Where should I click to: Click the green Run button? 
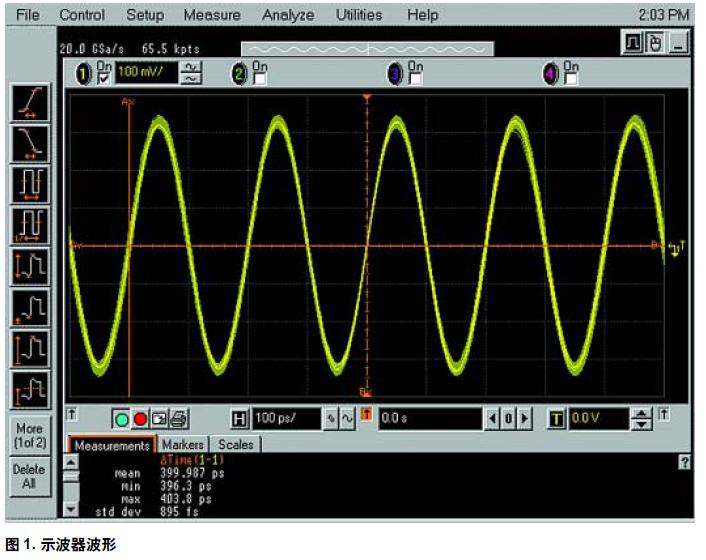[120, 420]
